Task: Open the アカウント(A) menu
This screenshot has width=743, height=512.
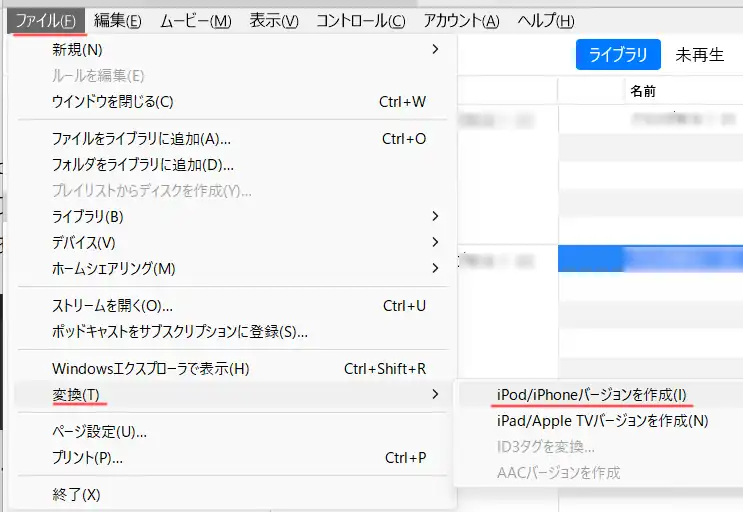Action: point(461,20)
